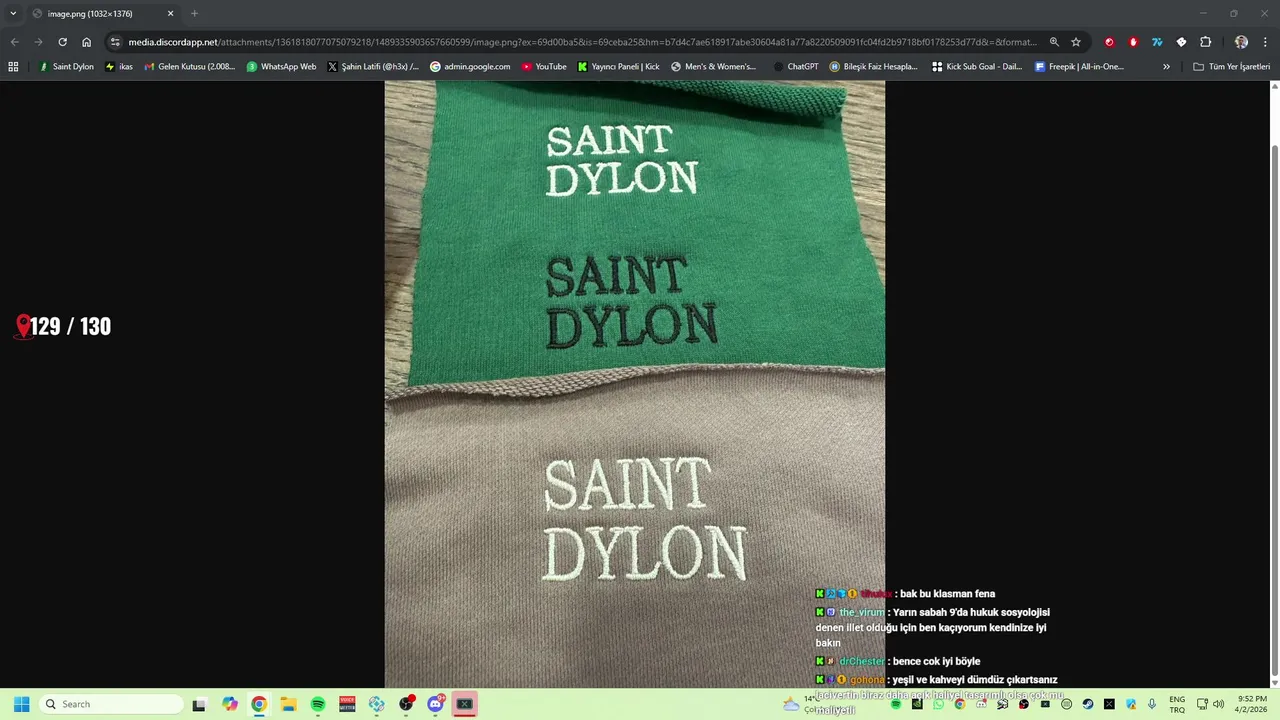
Task: Open a new browser tab
Action: point(194,13)
